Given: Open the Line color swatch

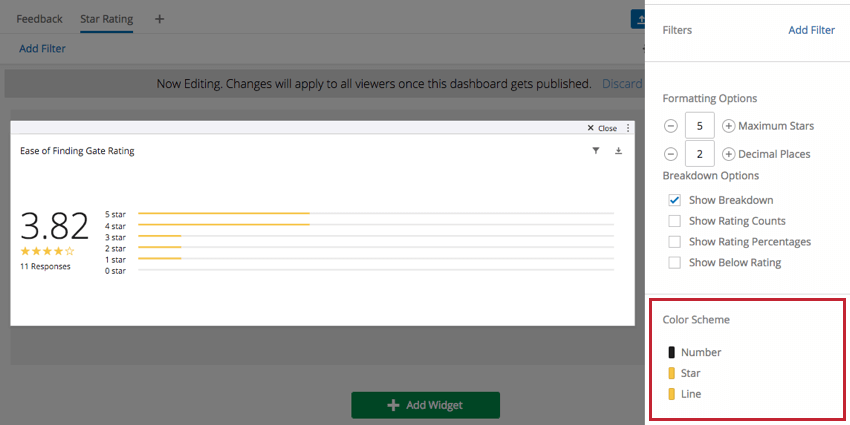Looking at the screenshot, I should (x=672, y=394).
